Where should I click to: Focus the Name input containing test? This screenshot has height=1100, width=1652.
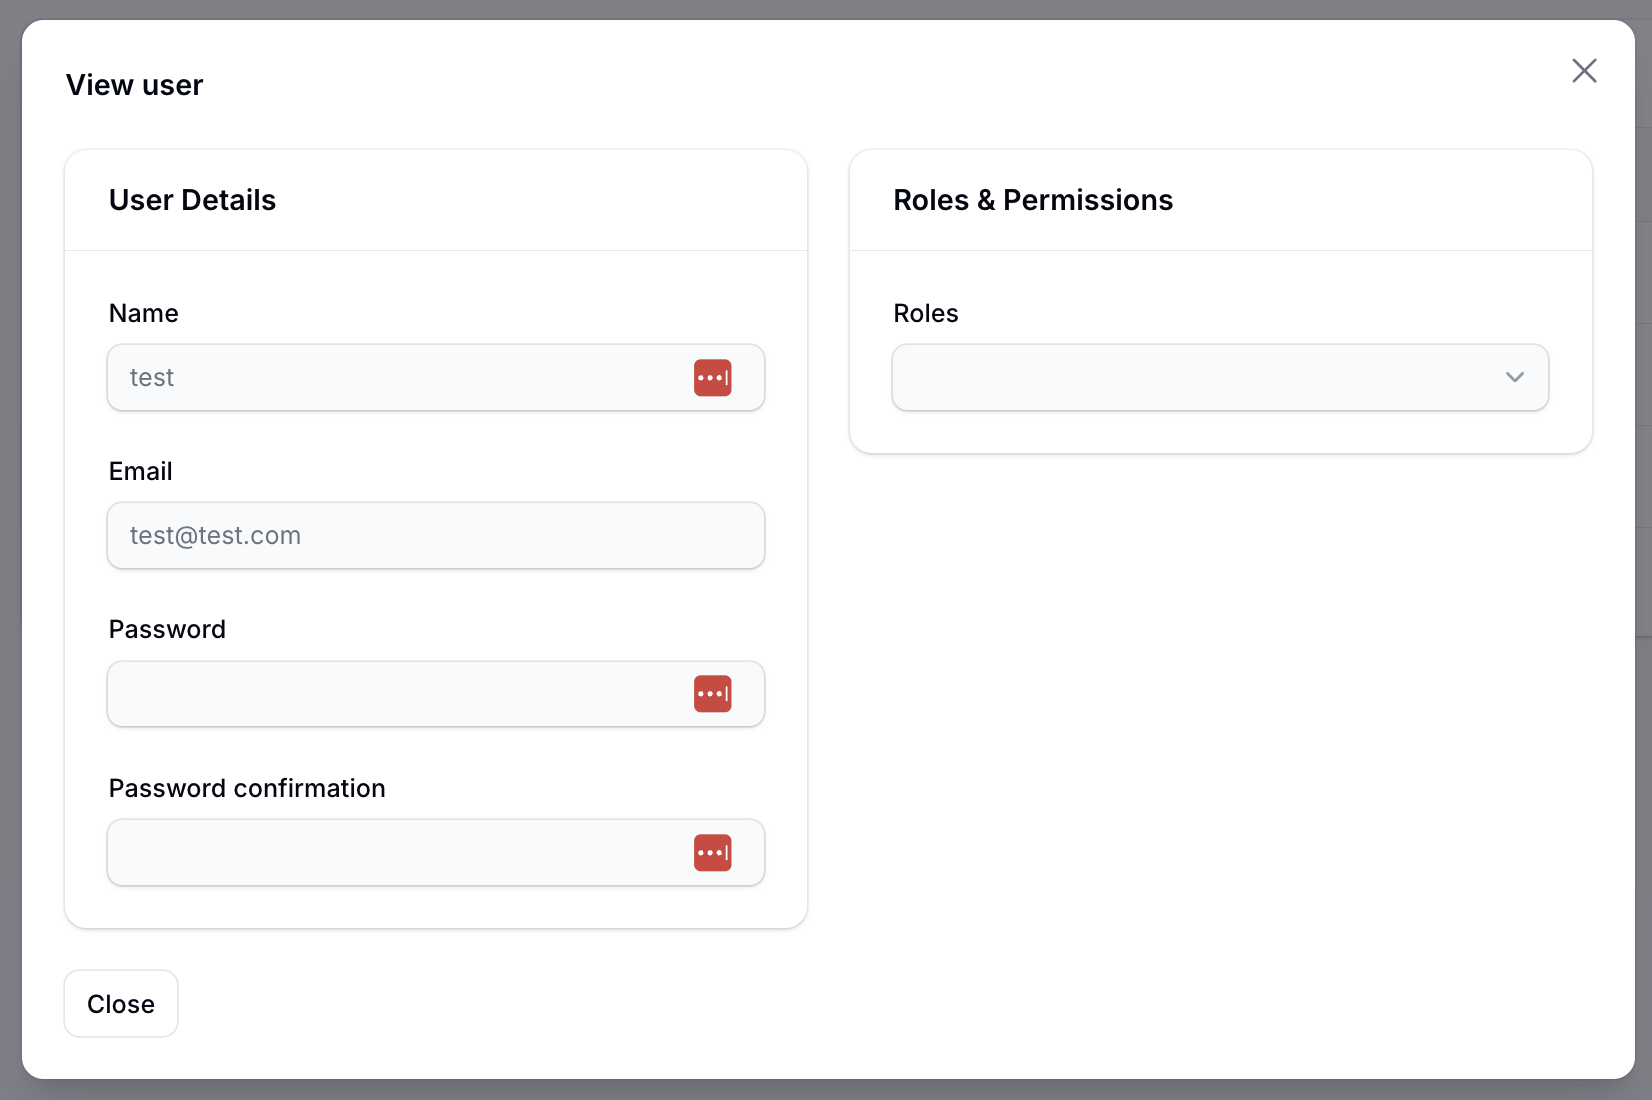(400, 378)
